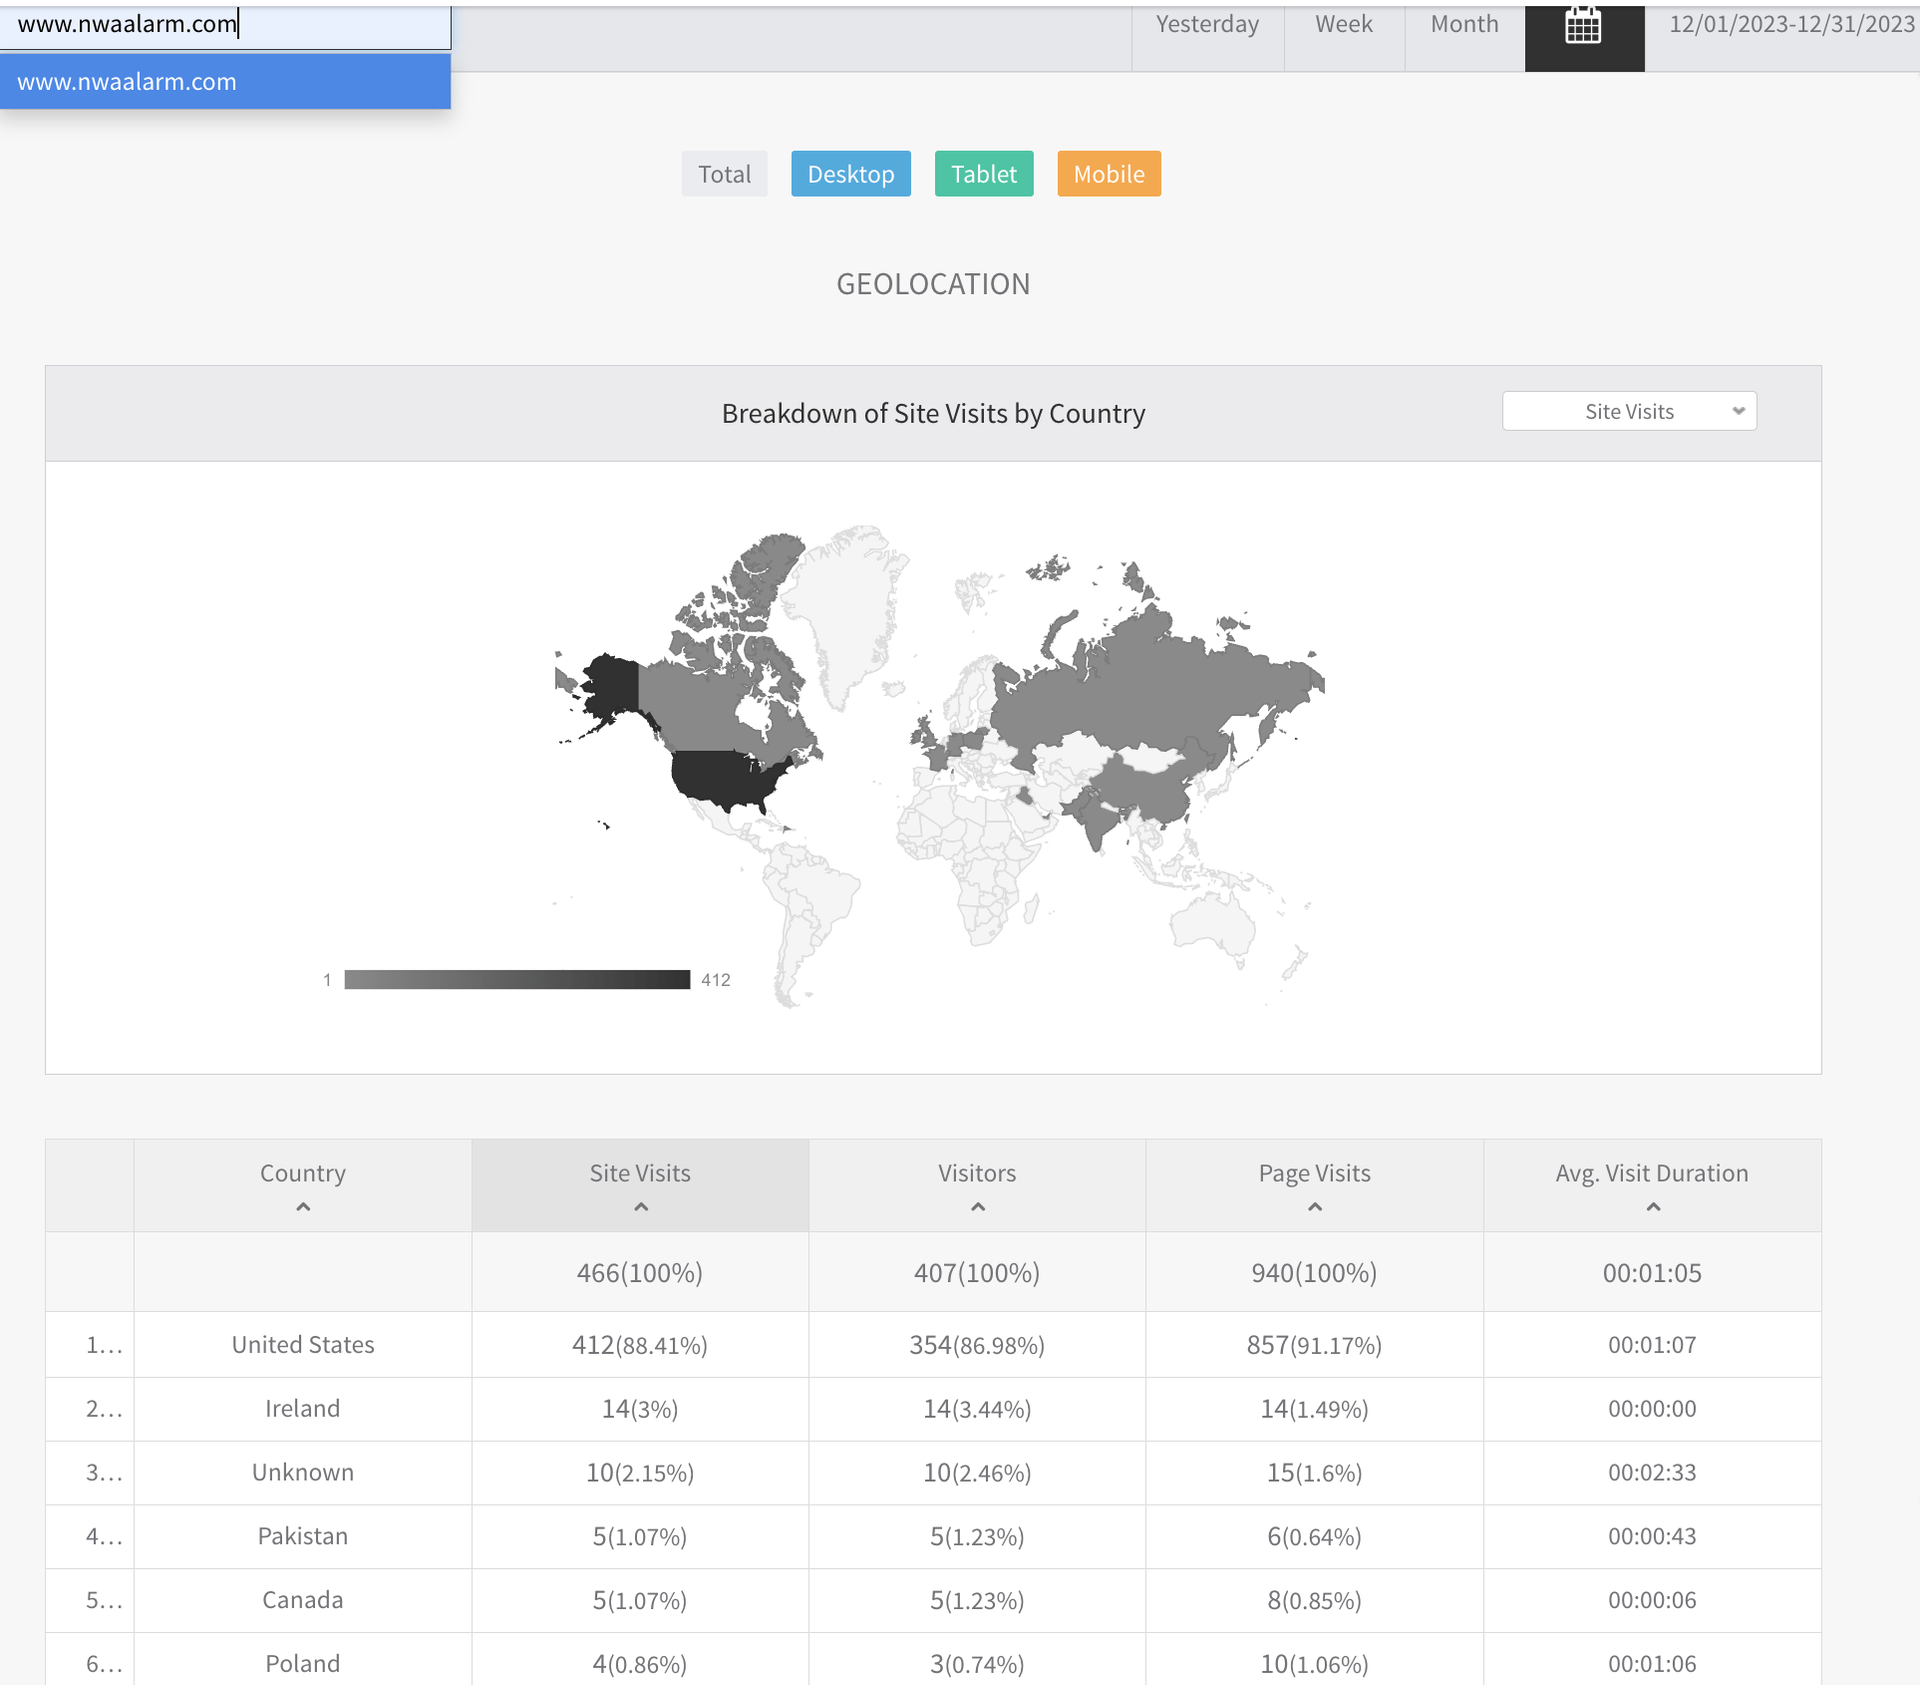Click the website URL input field
This screenshot has width=1920, height=1685.
[x=225, y=25]
